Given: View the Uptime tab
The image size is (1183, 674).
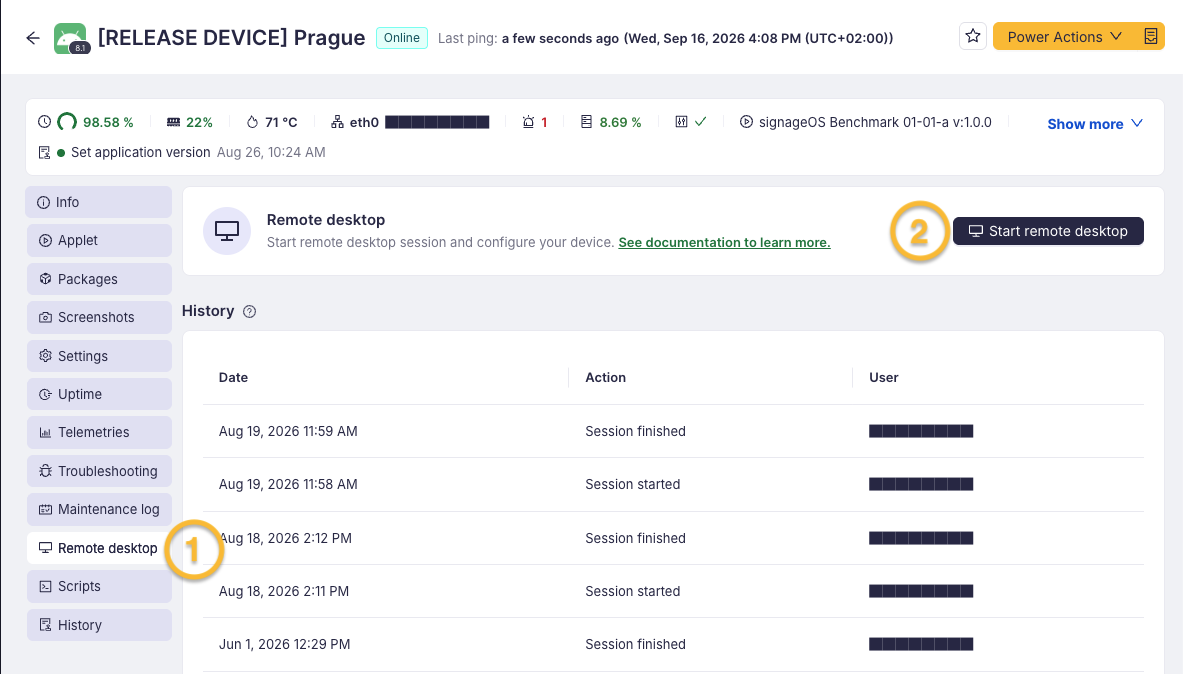Looking at the screenshot, I should pyautogui.click(x=99, y=395).
